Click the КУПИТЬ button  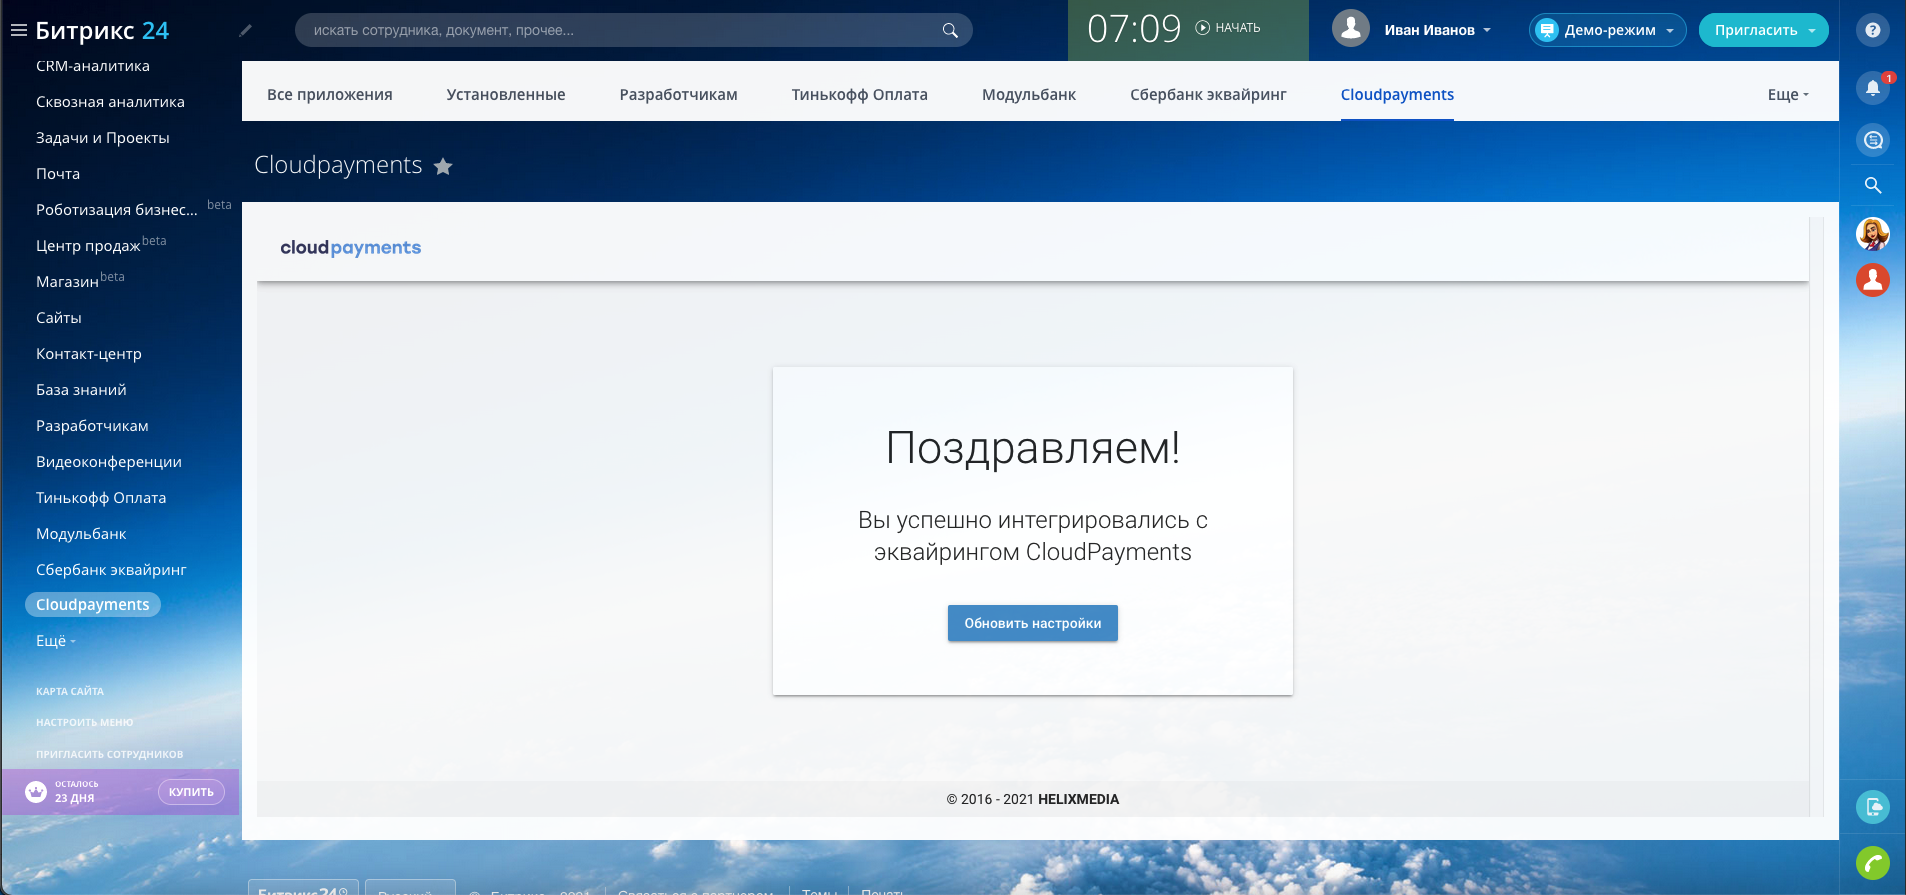tap(191, 792)
